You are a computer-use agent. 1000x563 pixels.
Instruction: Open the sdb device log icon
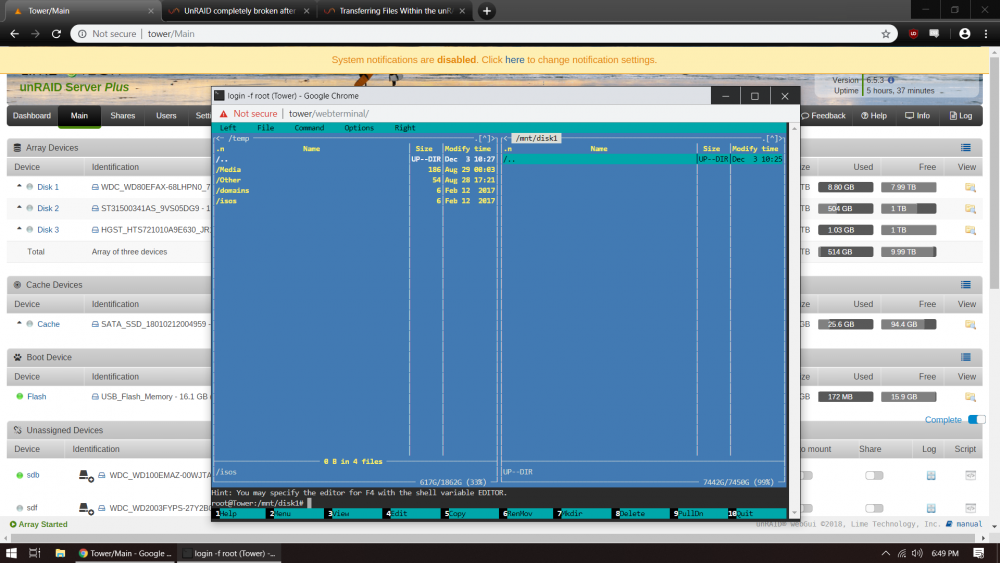[930, 476]
